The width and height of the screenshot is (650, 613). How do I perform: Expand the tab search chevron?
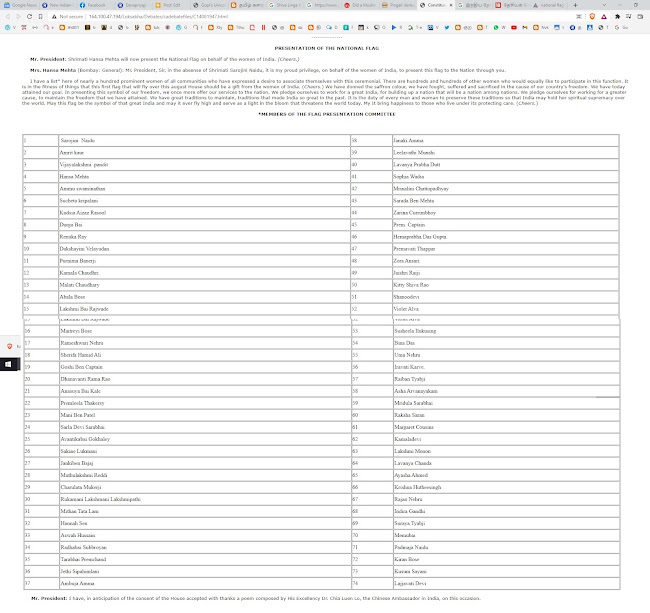(x=604, y=5)
